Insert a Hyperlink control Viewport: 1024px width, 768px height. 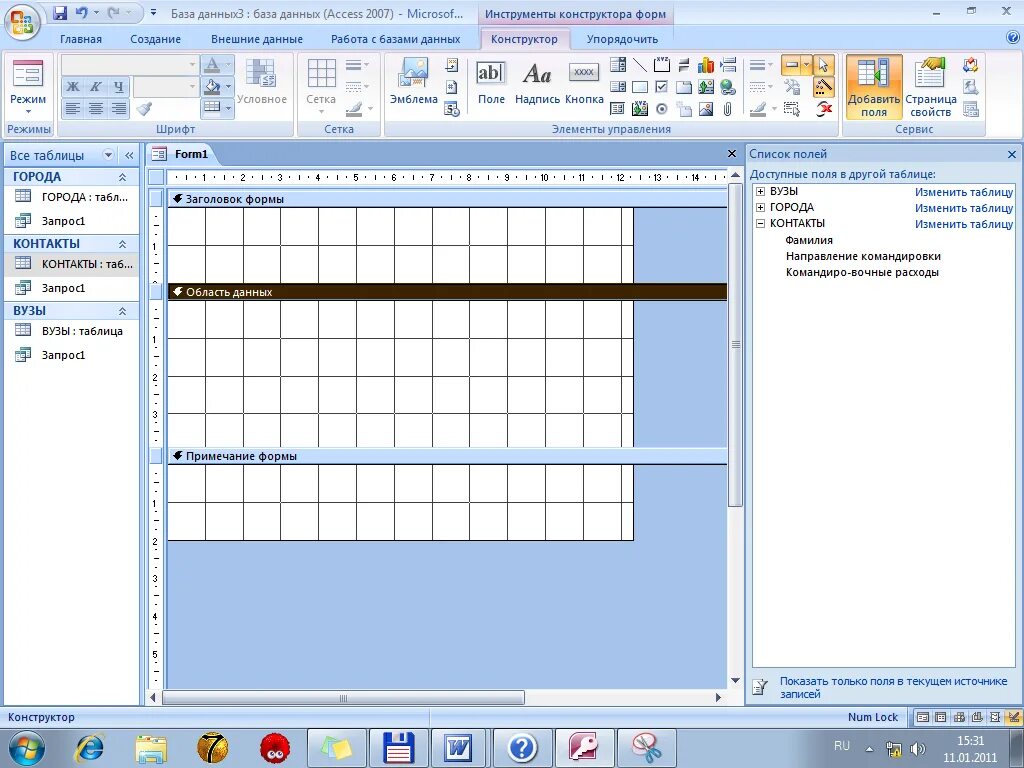[x=728, y=87]
